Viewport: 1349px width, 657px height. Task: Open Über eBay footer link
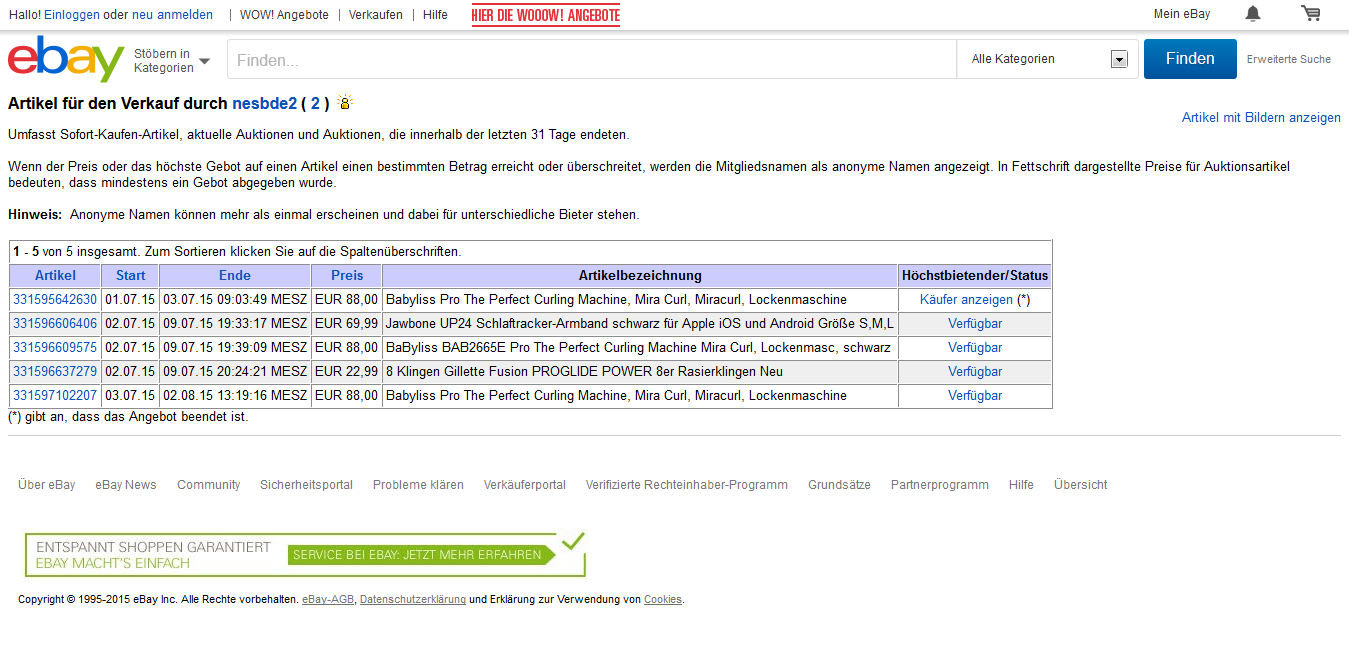point(47,485)
